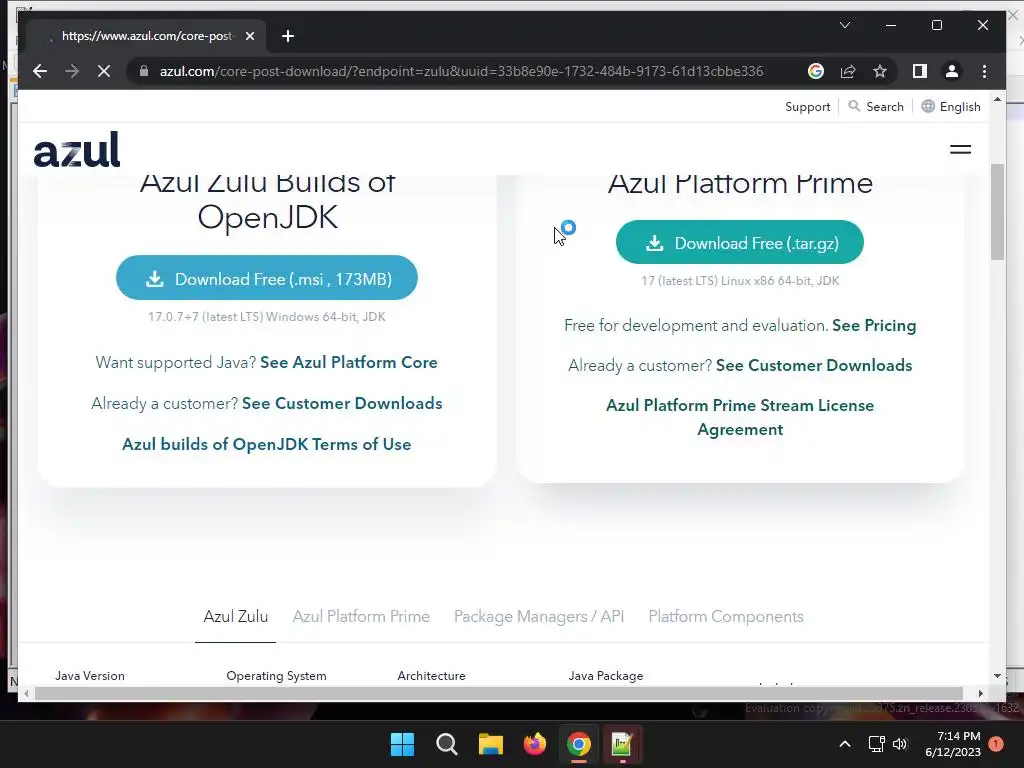Open File Explorer from taskbar
The image size is (1024, 768).
click(x=490, y=744)
